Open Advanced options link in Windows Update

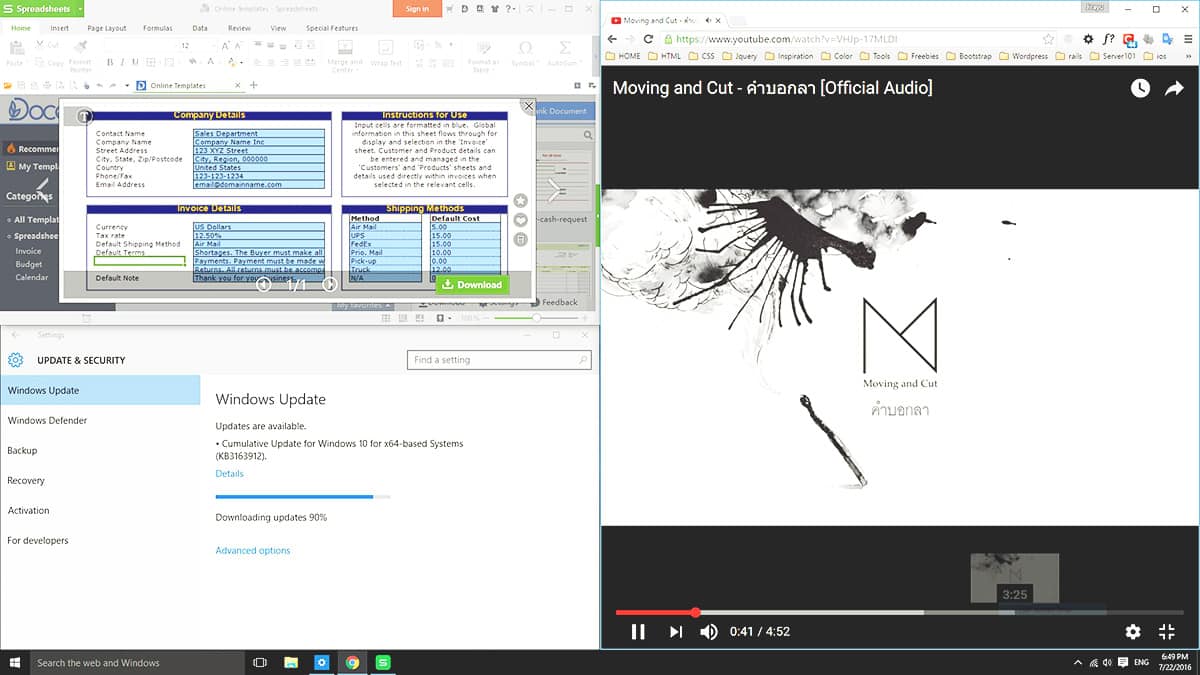coord(253,550)
